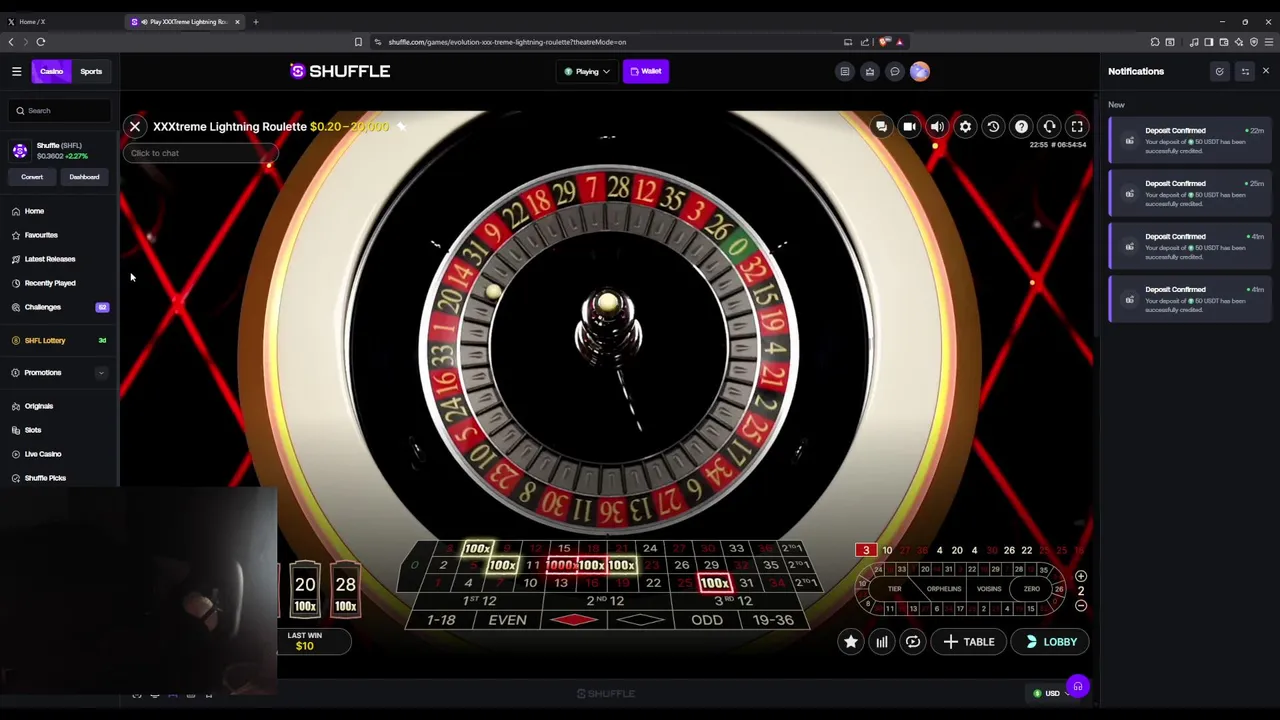Select the ORPHELINS racetrack bet

coord(943,589)
